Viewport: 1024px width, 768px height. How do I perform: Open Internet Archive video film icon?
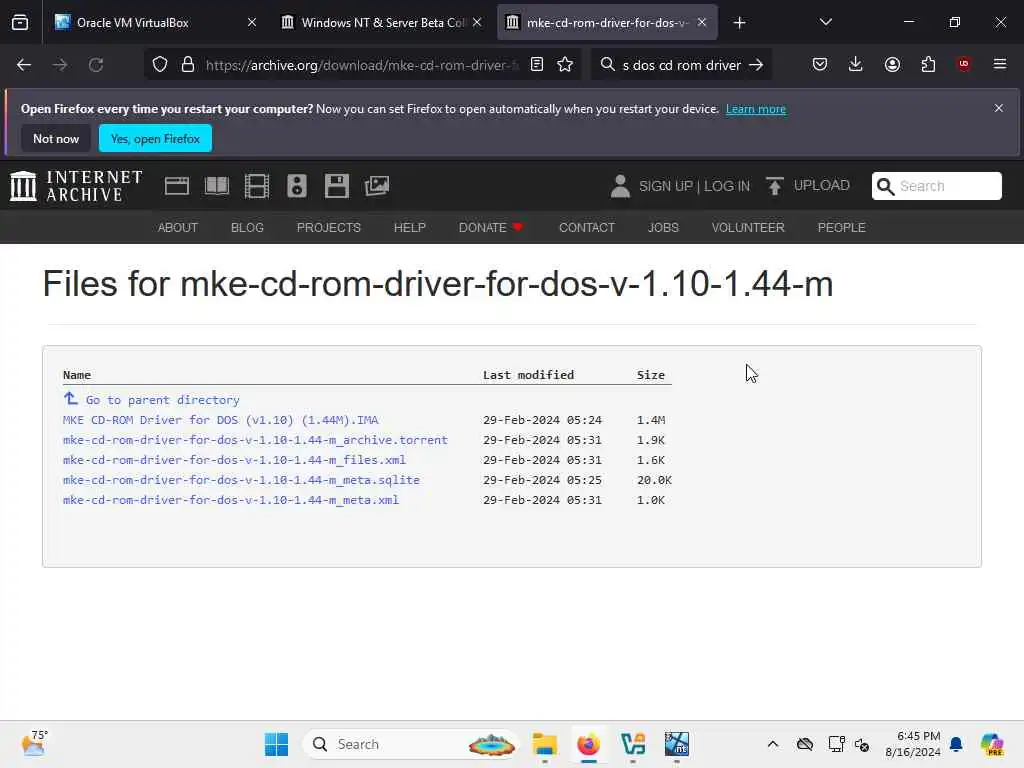coord(257,186)
